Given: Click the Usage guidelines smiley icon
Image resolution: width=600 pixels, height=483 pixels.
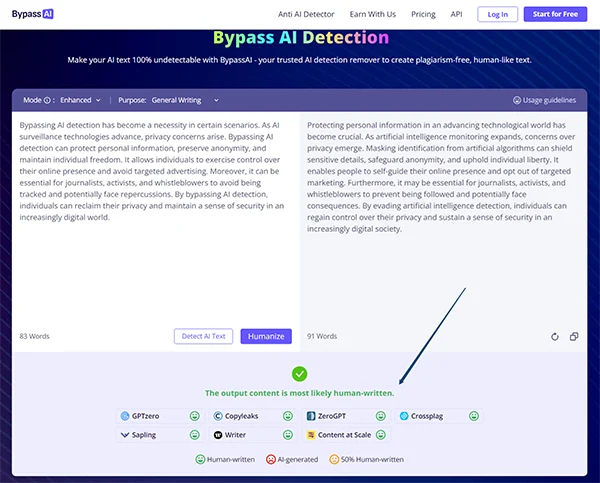Looking at the screenshot, I should [x=517, y=100].
